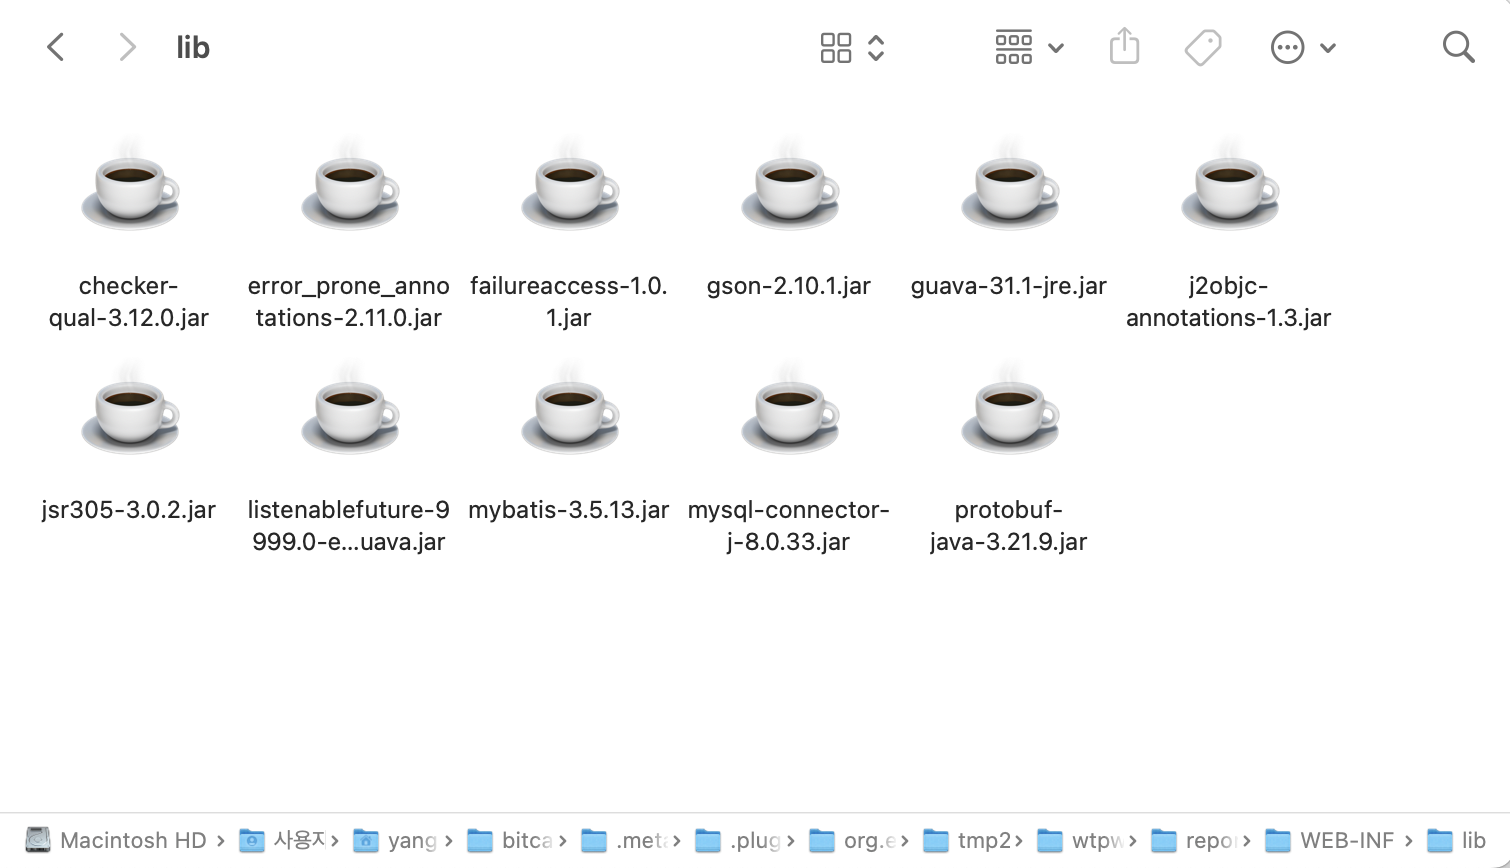Viewport: 1510px width, 868px height.
Task: Click the mysql-connector-j-8.0.33.jar file name
Action: click(x=789, y=526)
